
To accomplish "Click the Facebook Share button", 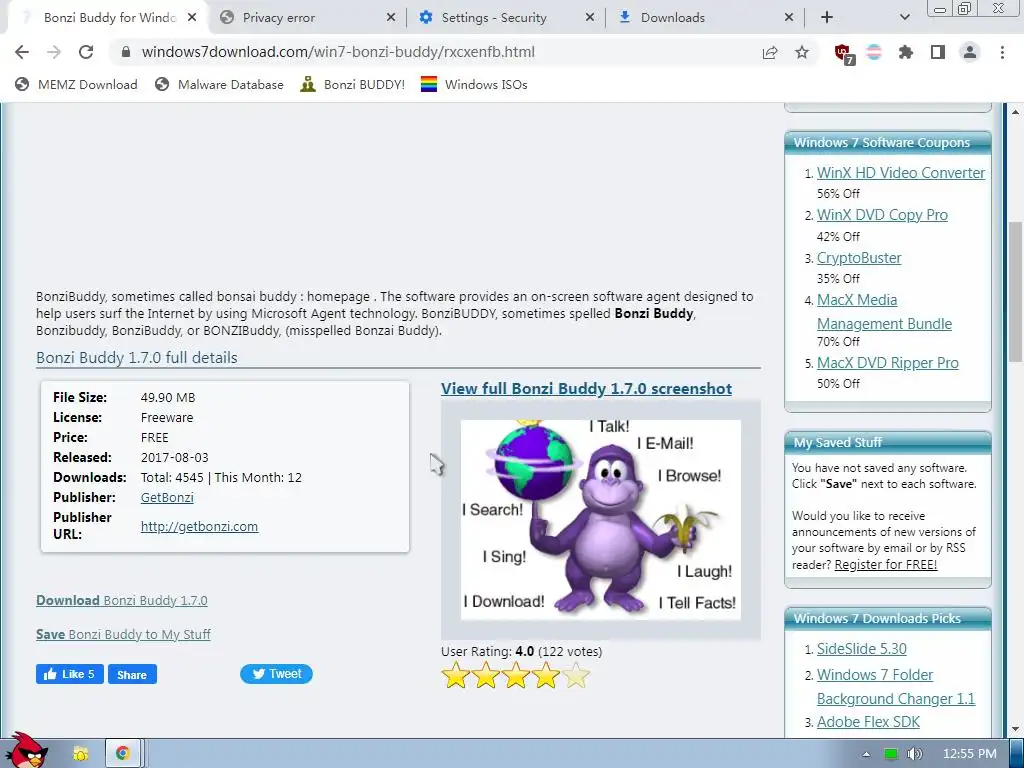I will tap(133, 675).
